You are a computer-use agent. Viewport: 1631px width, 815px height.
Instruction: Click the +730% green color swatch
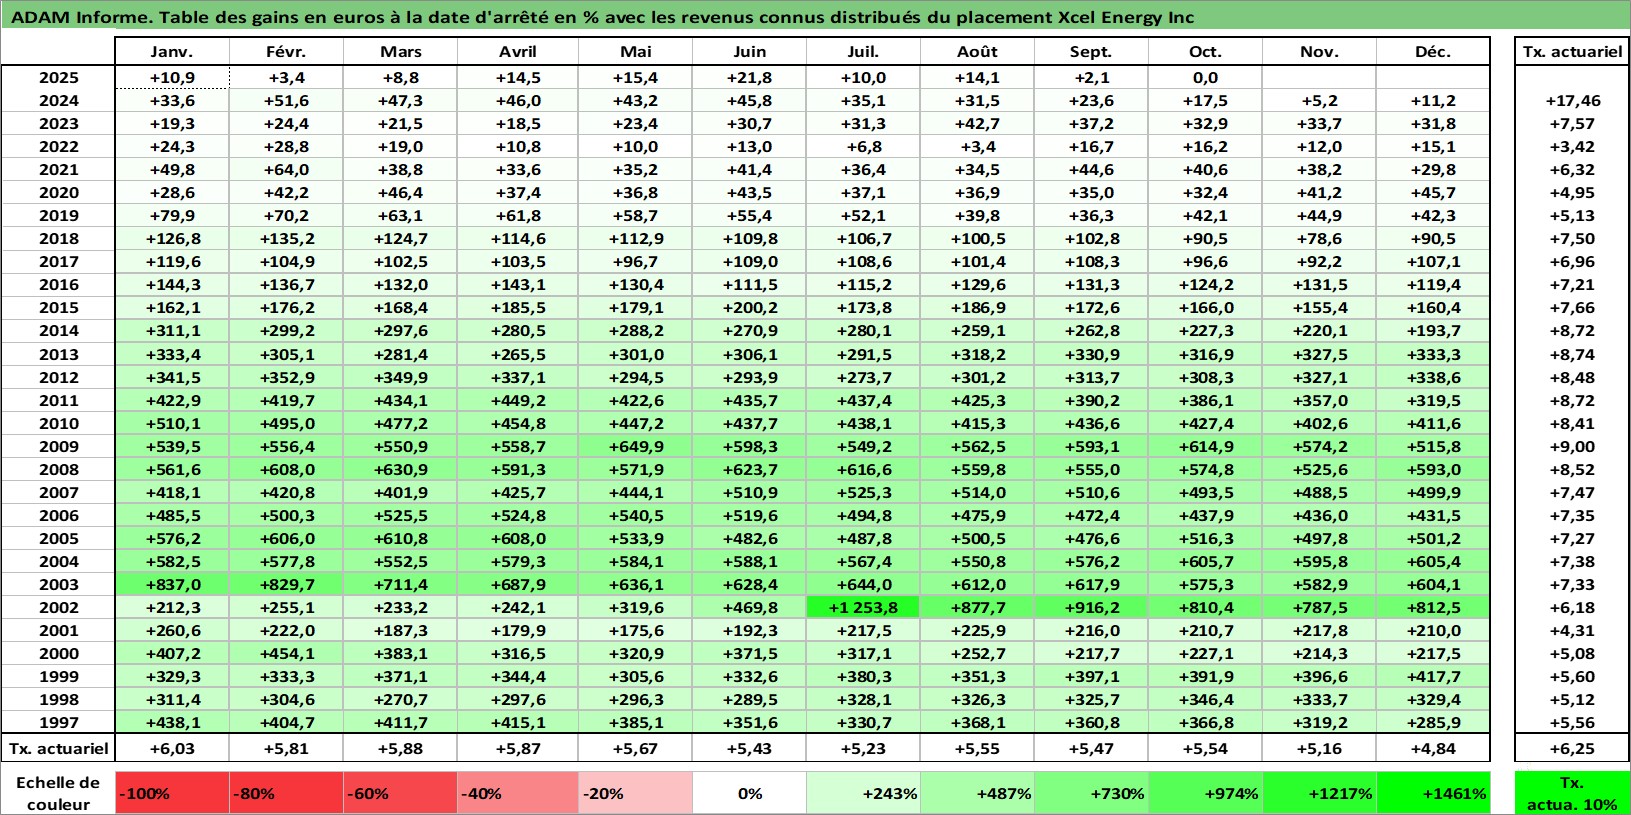click(x=1092, y=793)
